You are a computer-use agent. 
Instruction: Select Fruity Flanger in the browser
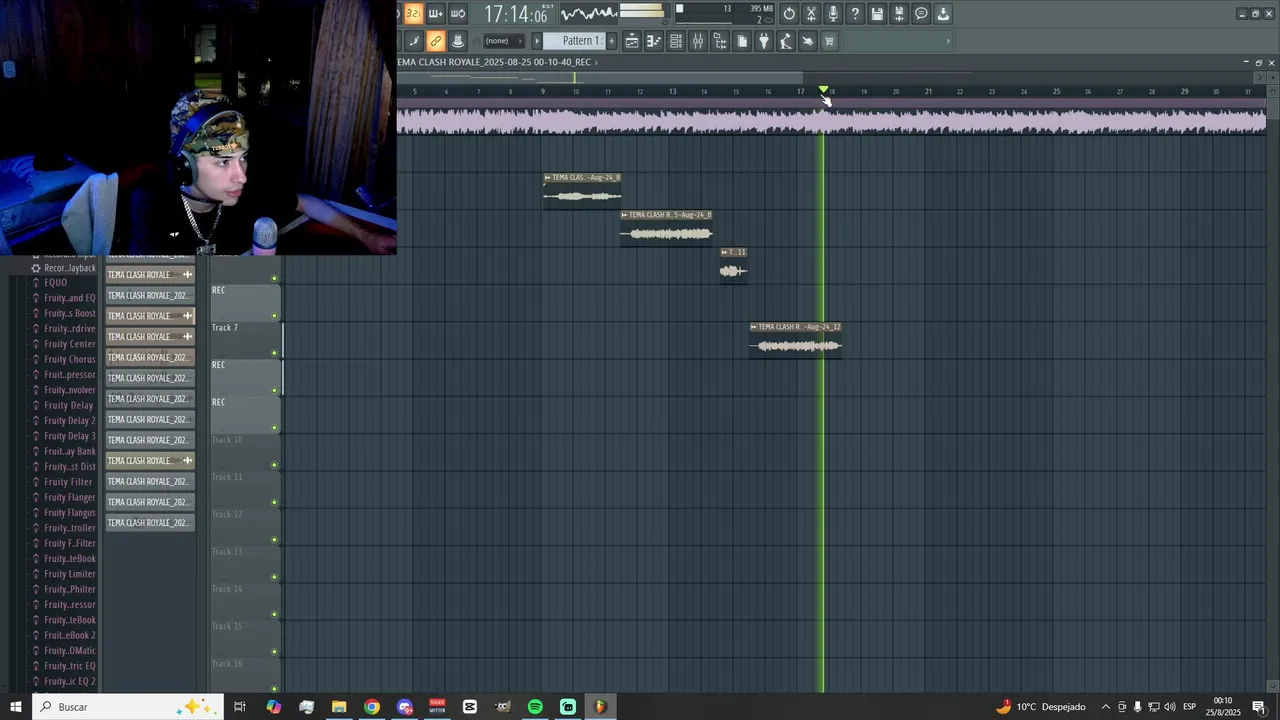pyautogui.click(x=70, y=498)
